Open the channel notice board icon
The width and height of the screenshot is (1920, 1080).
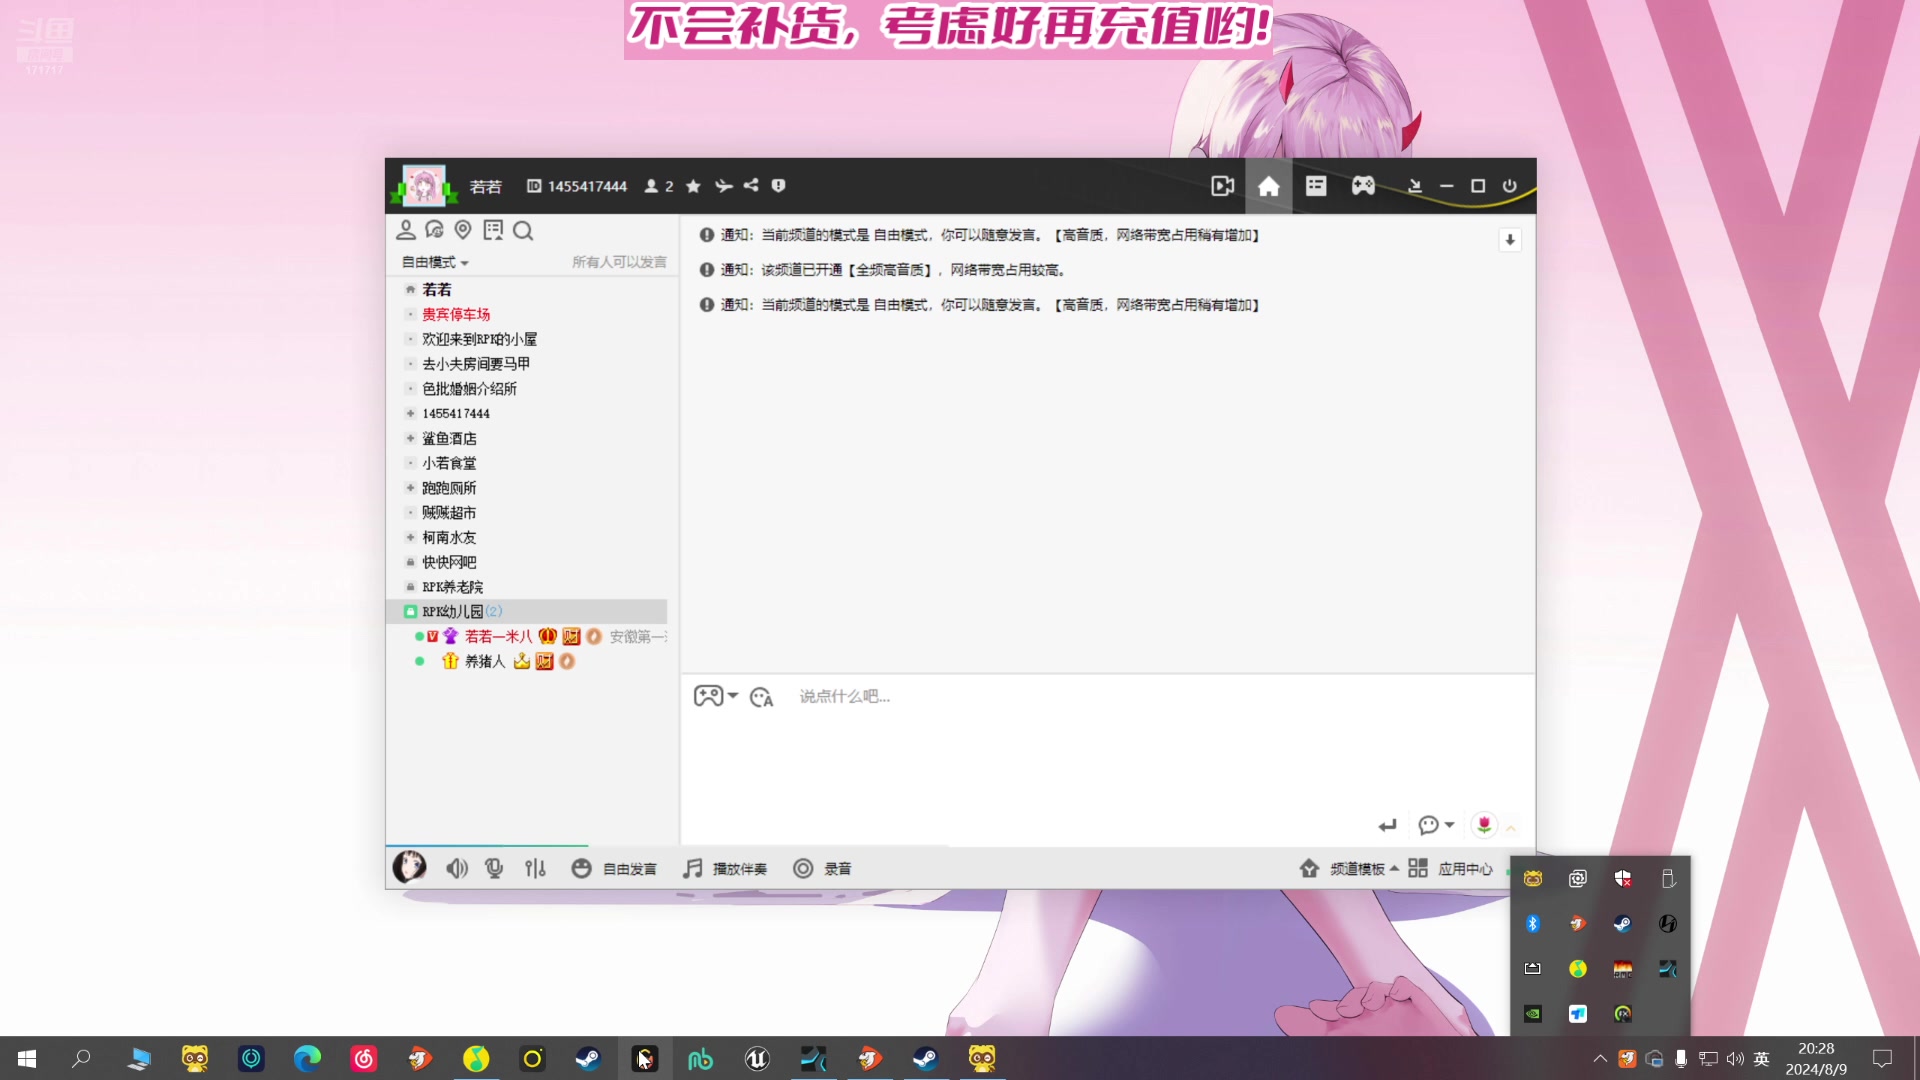tap(493, 230)
